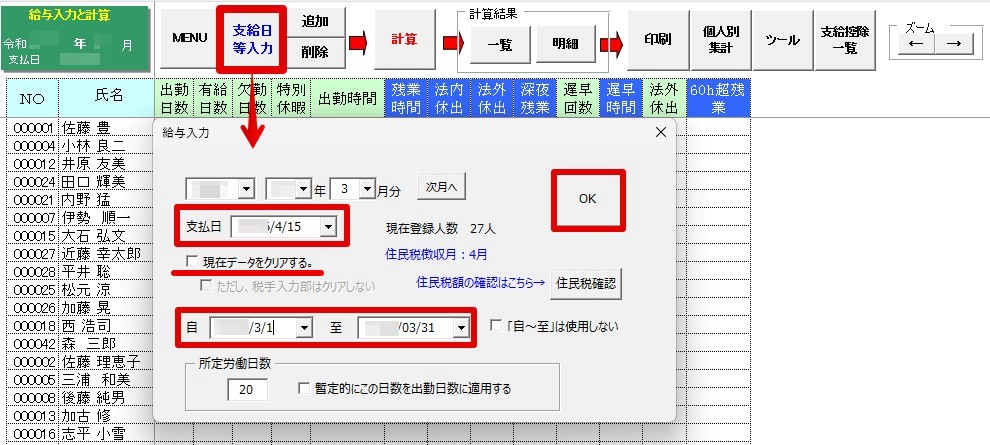
Task: Click the MENU button
Action: [190, 38]
